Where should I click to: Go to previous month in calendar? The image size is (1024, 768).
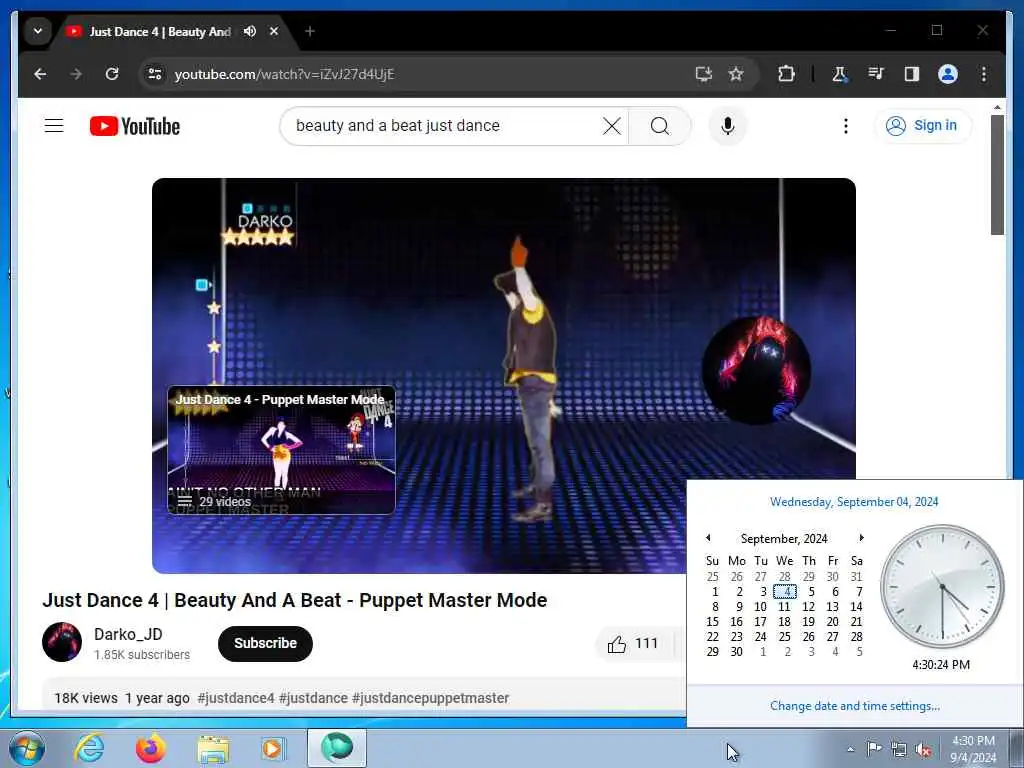709,537
